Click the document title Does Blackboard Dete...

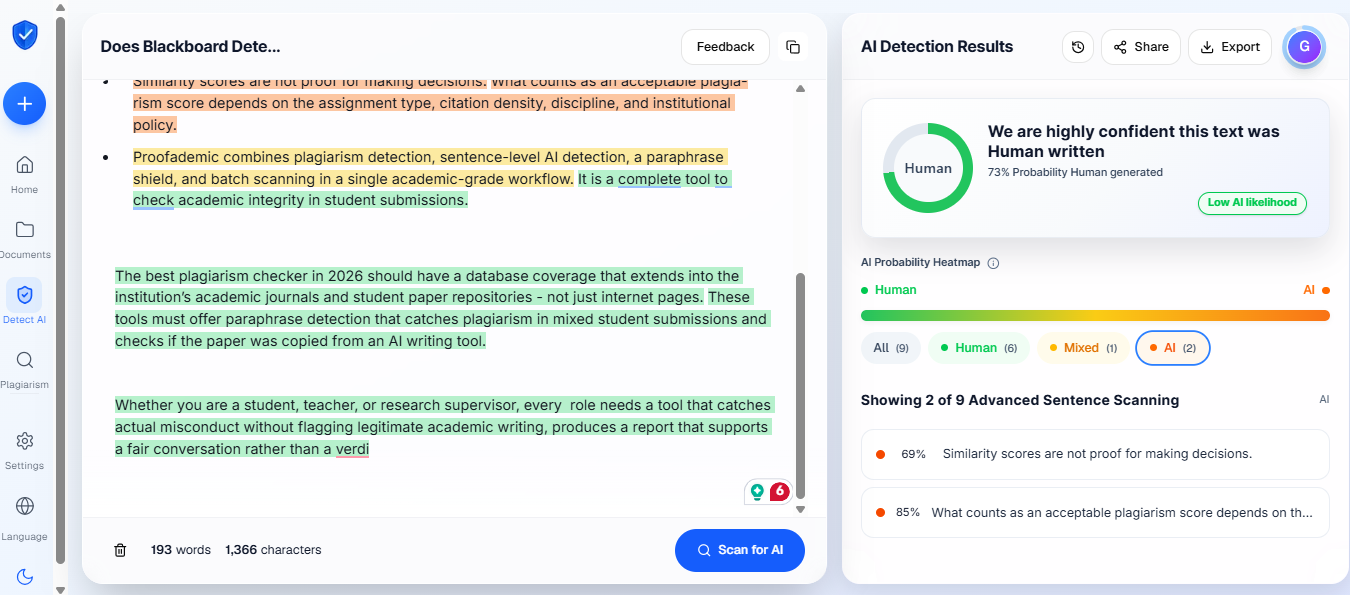(190, 47)
